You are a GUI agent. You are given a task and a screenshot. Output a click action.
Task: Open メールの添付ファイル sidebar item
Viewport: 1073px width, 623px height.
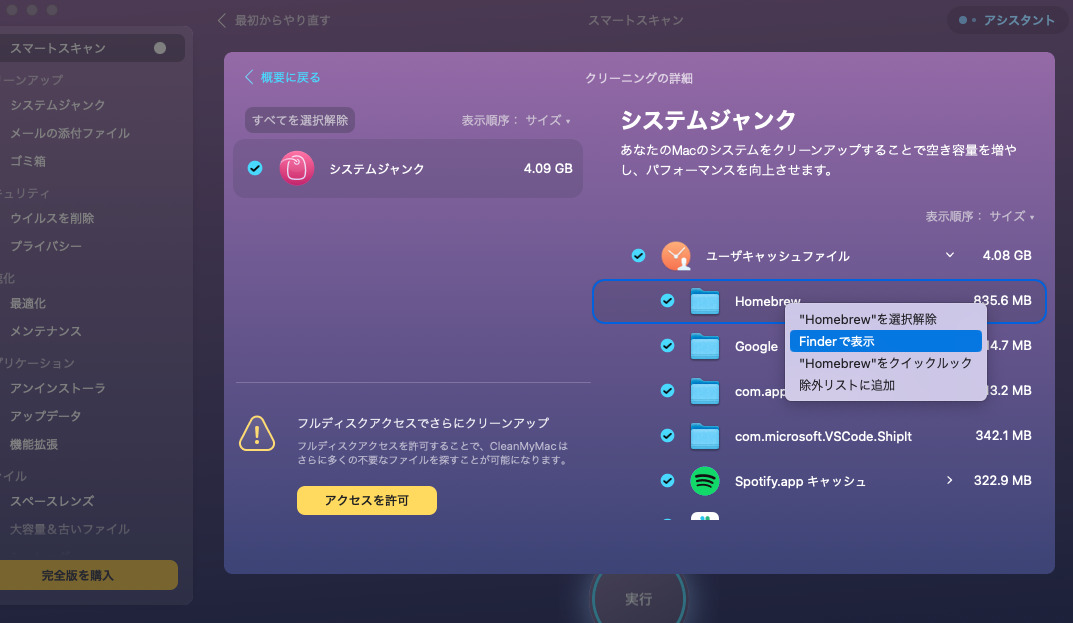pyautogui.click(x=70, y=133)
